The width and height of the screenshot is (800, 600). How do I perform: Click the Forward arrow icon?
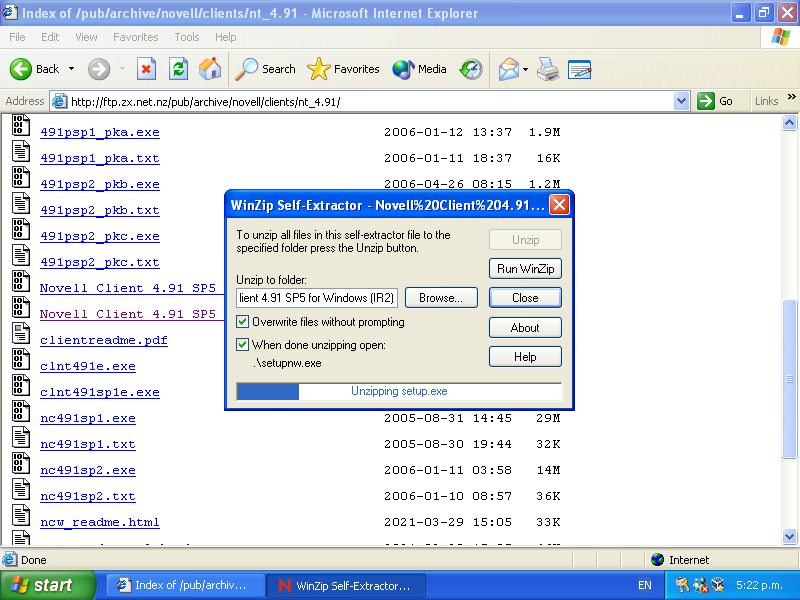(x=98, y=69)
